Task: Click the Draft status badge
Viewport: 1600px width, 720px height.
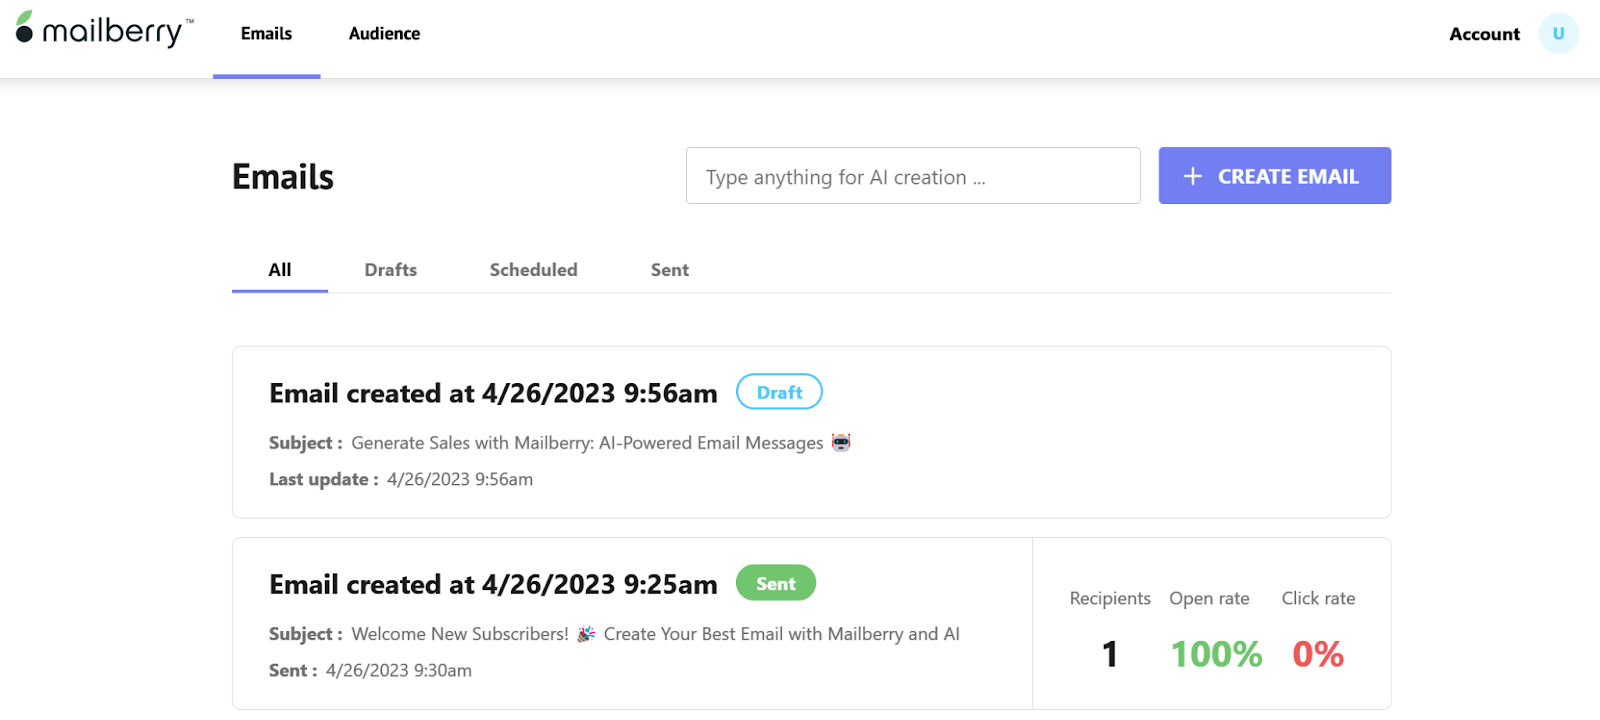Action: click(x=779, y=392)
